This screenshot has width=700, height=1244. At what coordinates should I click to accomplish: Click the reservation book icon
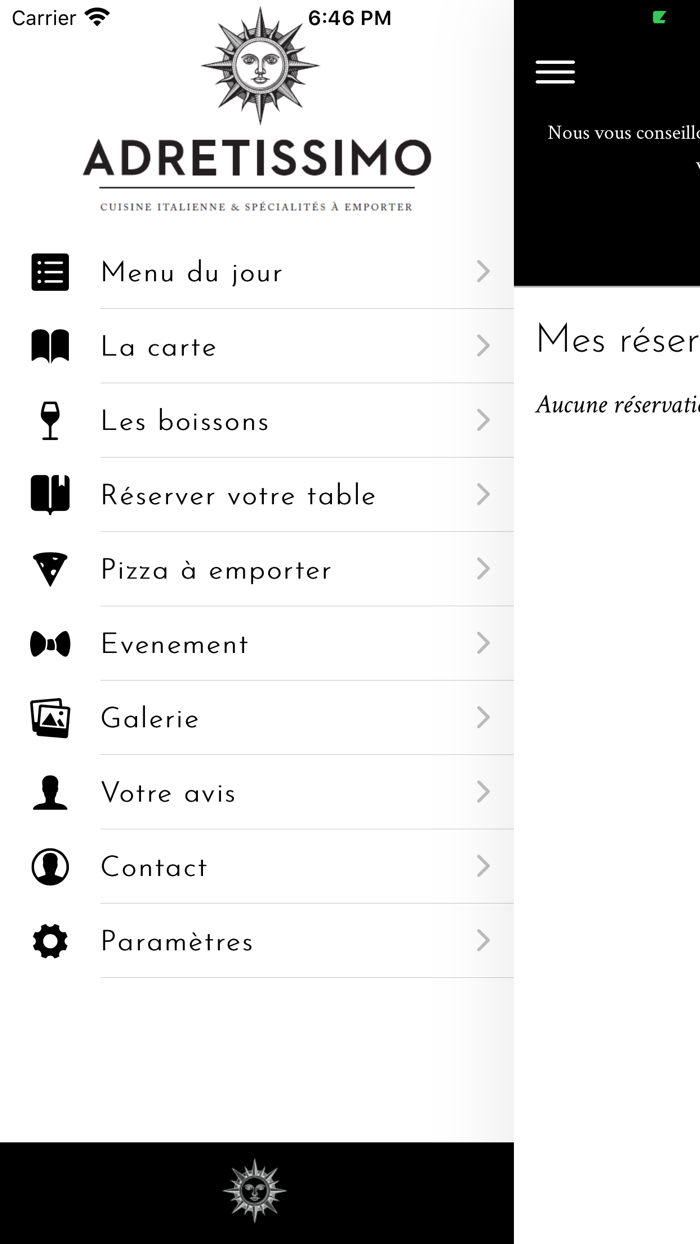pos(50,495)
